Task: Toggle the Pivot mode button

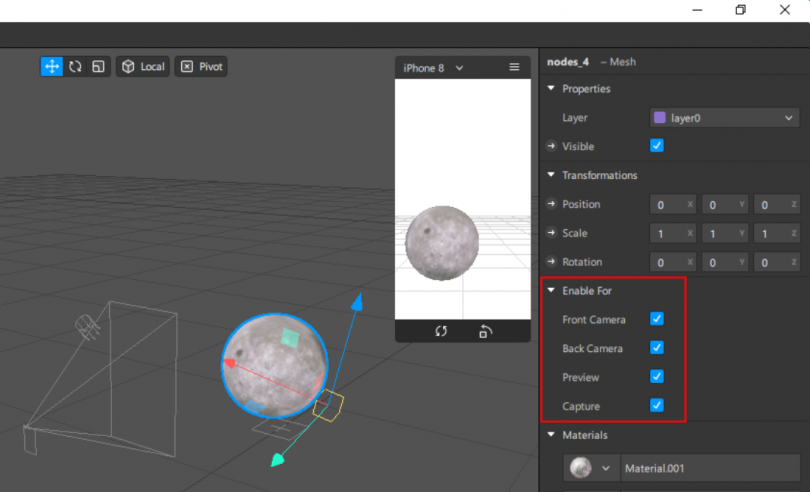Action: (201, 67)
